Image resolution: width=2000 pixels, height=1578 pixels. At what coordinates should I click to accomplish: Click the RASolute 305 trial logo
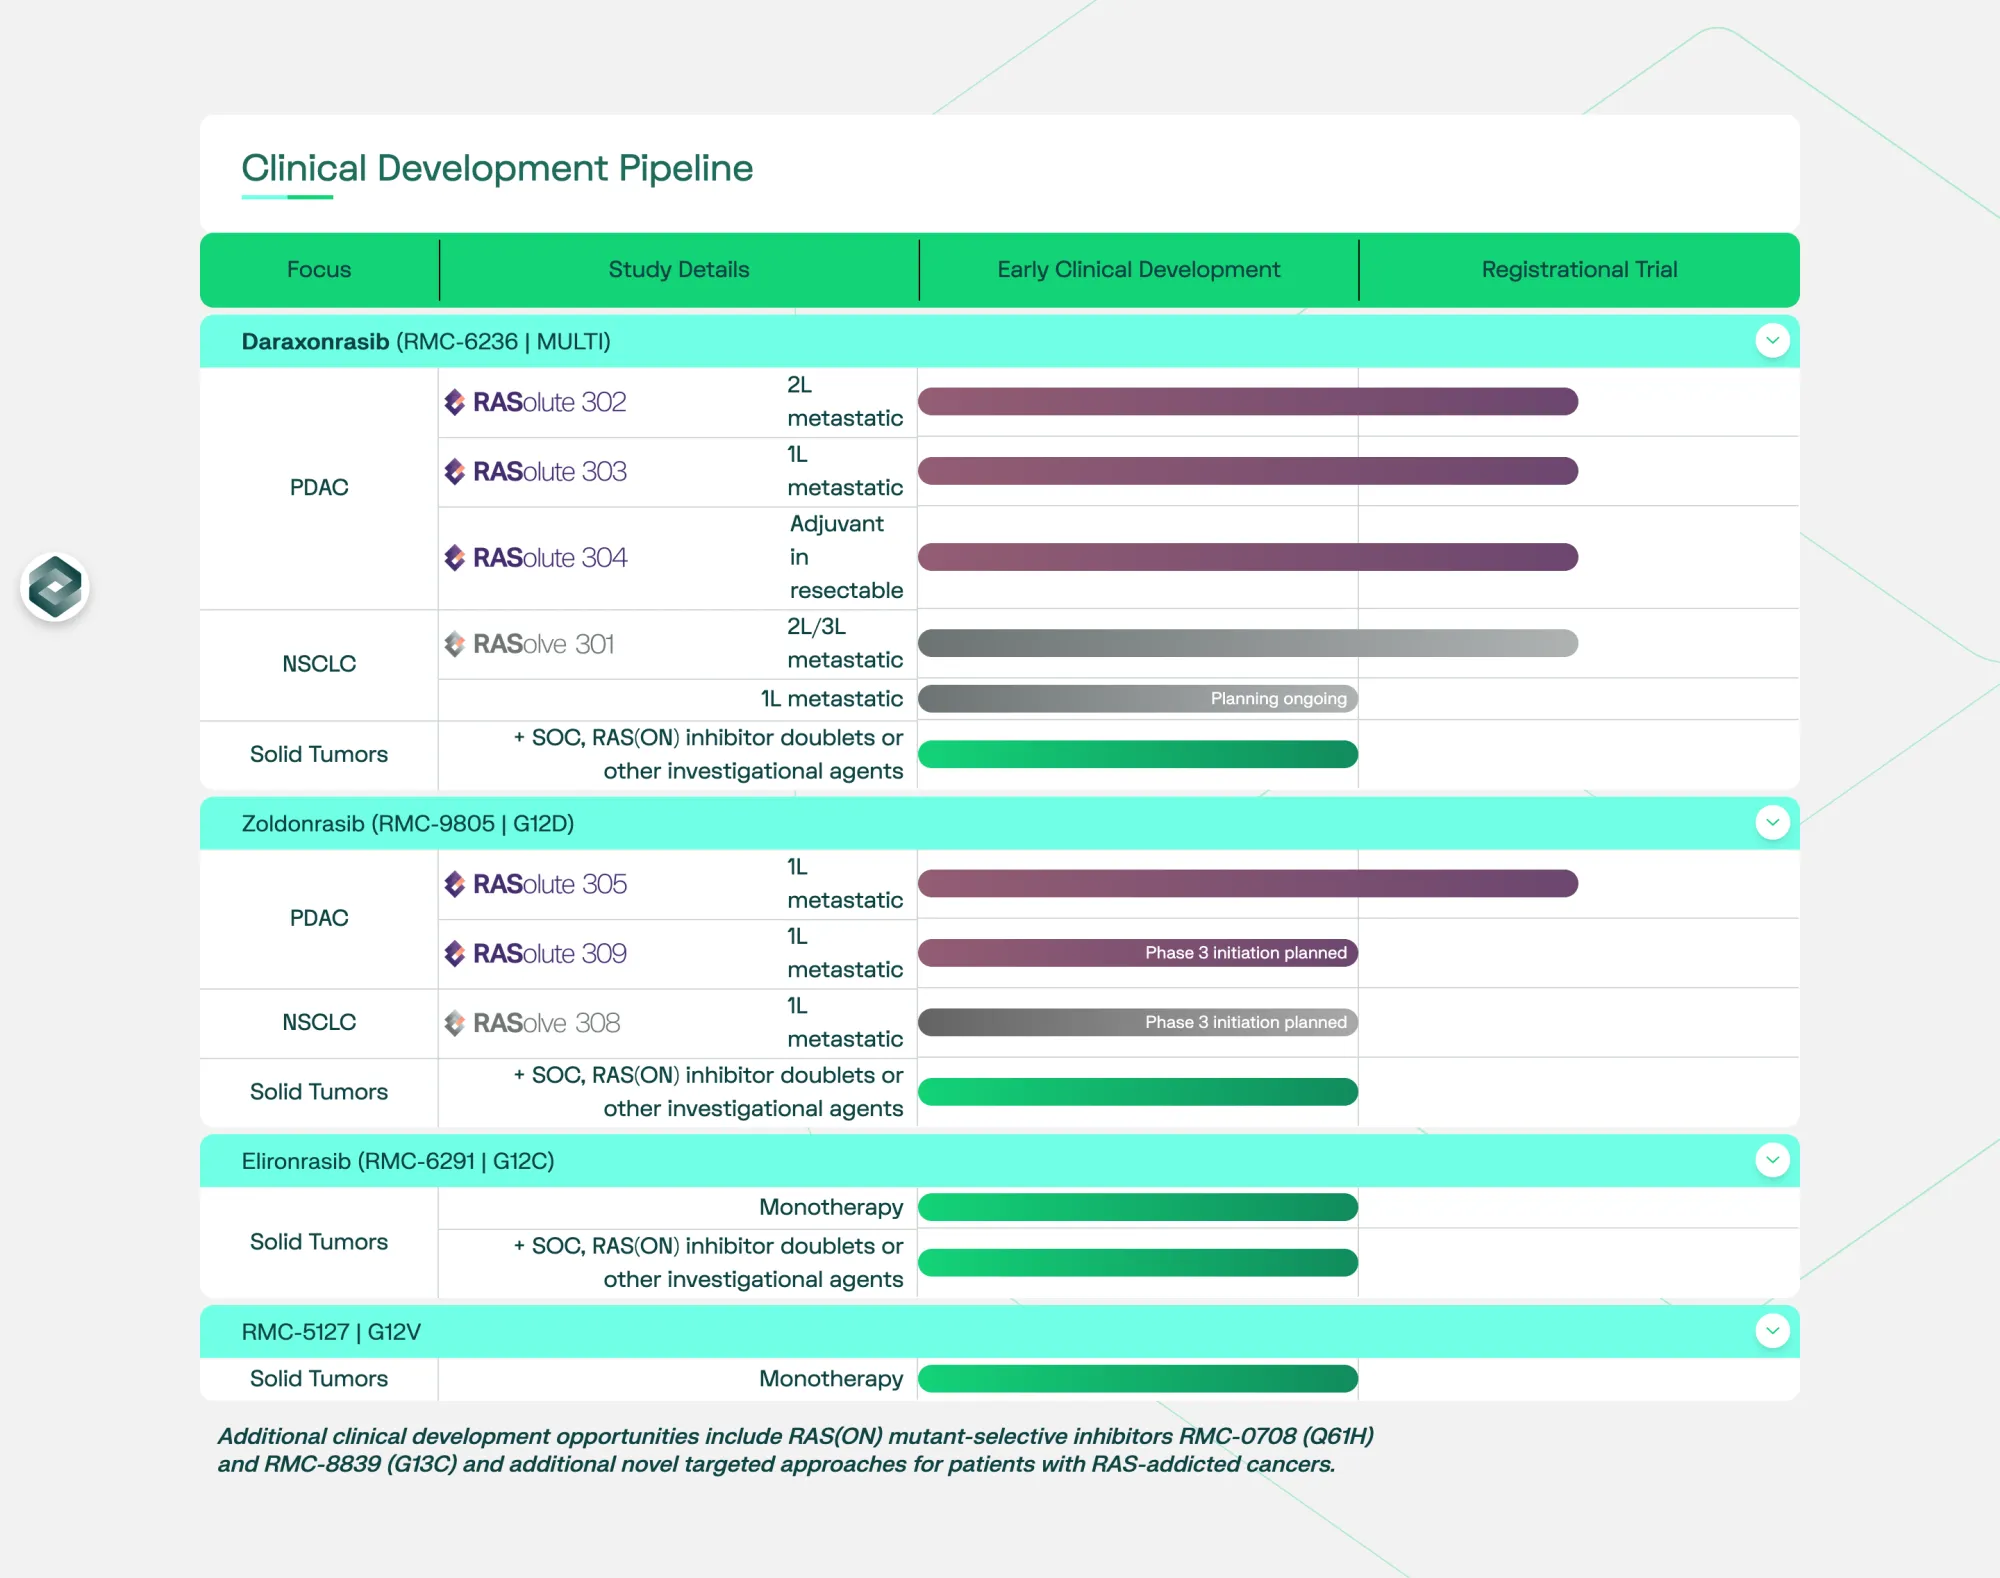pos(536,884)
